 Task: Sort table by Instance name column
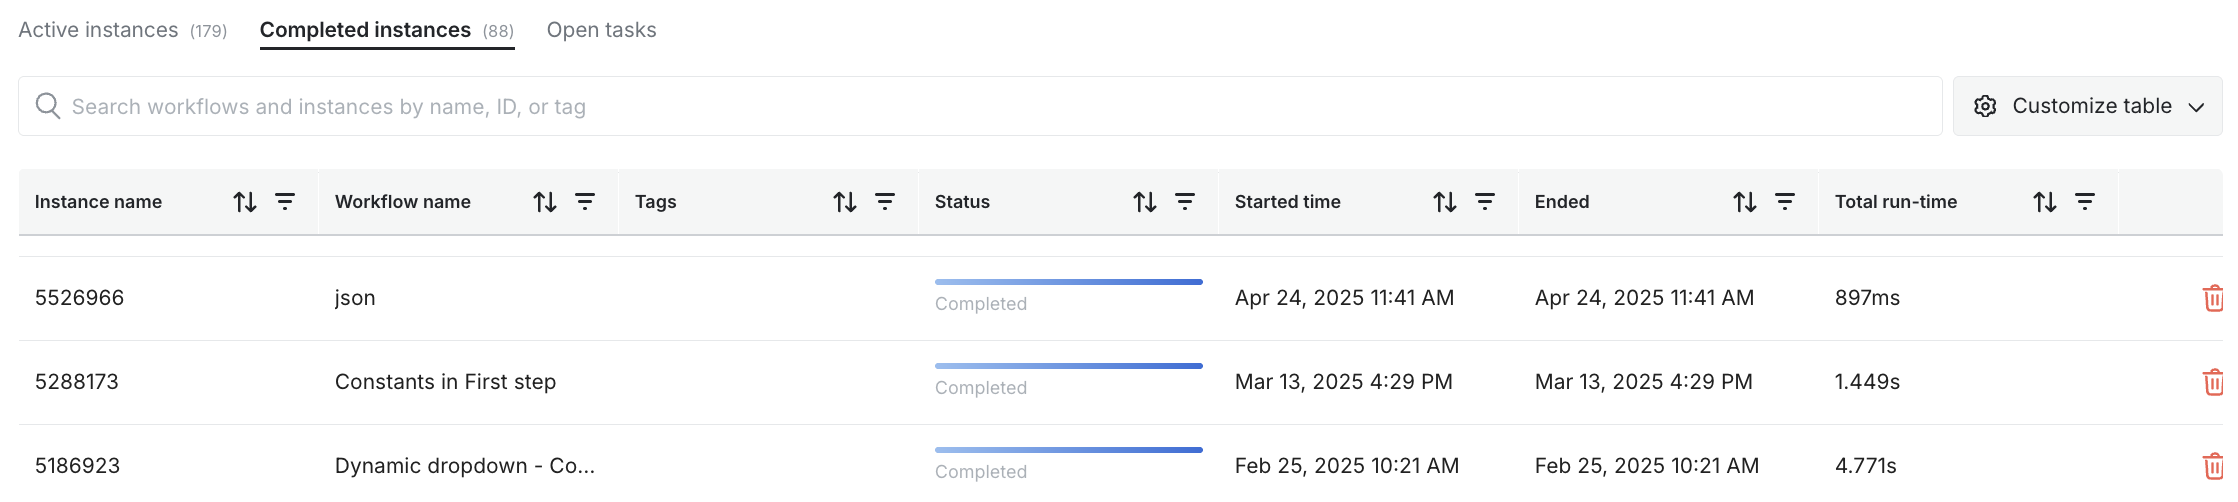pyautogui.click(x=245, y=202)
